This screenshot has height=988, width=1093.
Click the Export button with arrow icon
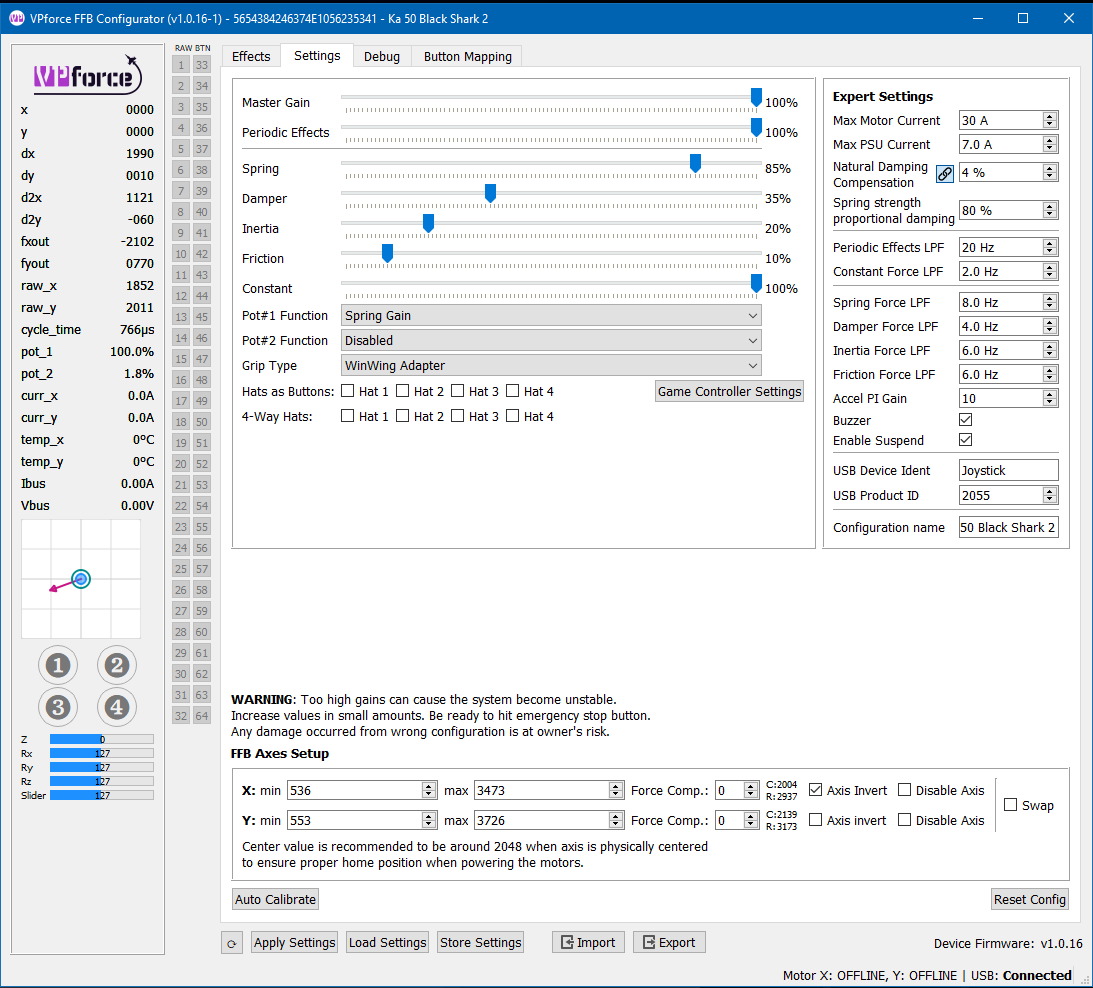(x=669, y=942)
